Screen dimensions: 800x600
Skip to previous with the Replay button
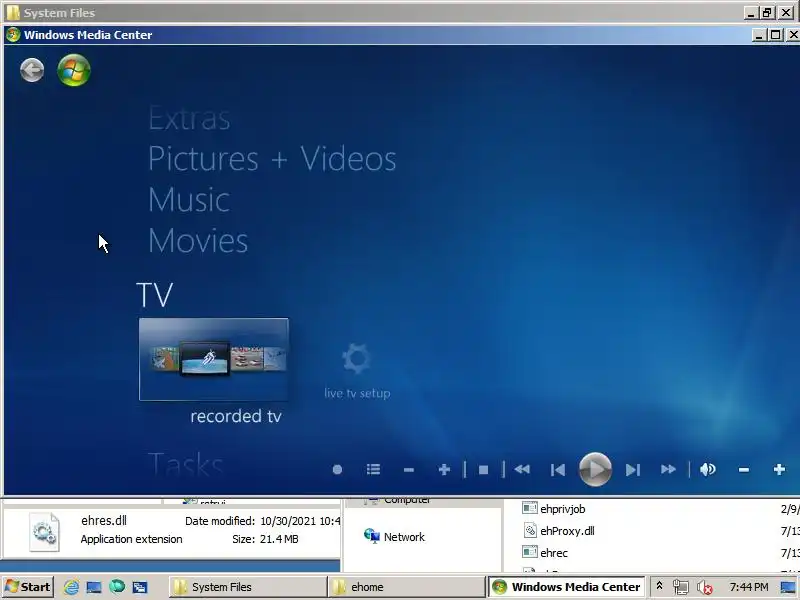558,470
